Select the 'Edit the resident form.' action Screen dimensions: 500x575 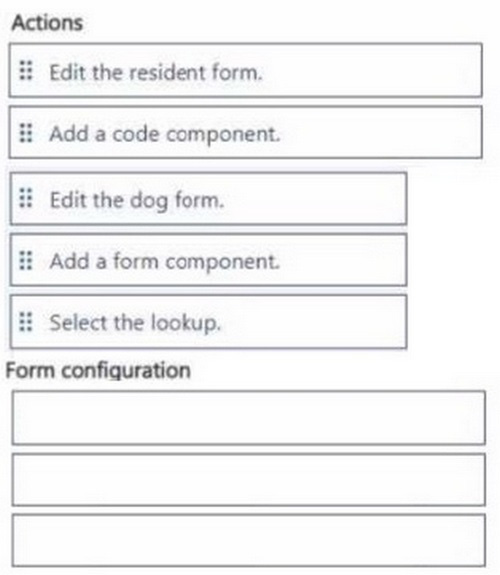point(245,70)
